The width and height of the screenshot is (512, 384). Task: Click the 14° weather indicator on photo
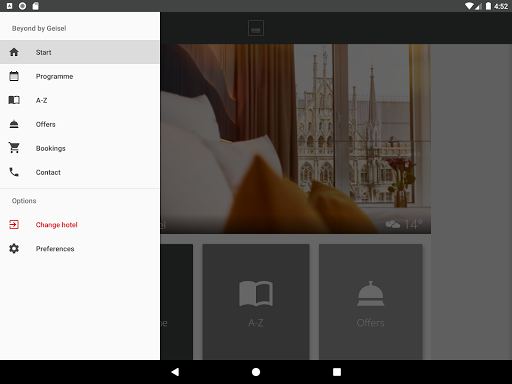coord(404,224)
